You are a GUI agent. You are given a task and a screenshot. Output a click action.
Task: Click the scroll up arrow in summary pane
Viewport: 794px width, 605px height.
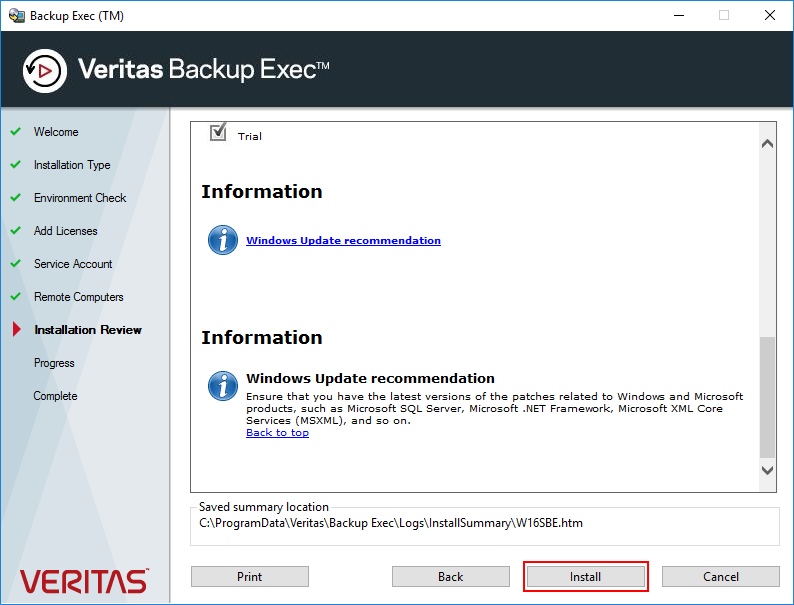(x=767, y=144)
